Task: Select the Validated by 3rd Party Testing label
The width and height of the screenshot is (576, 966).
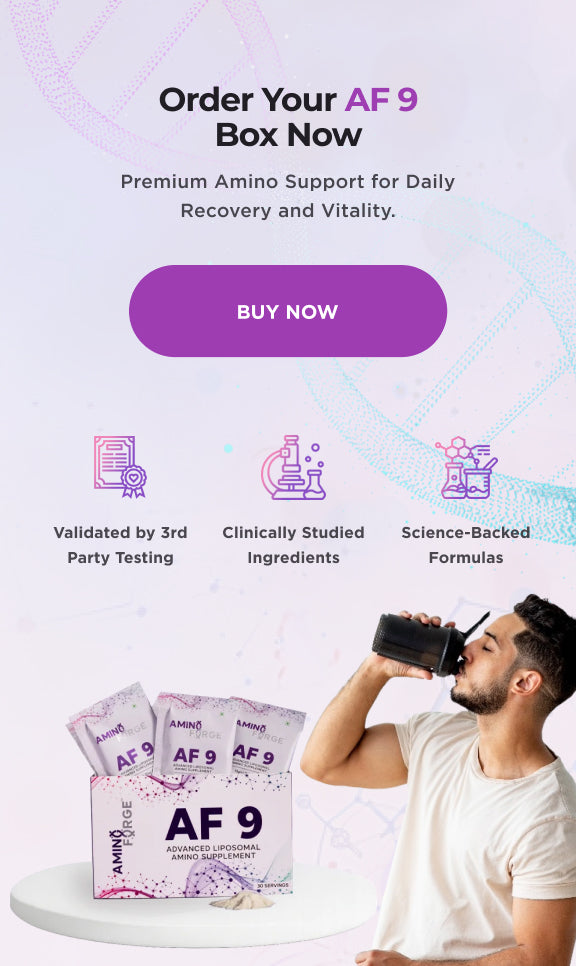Action: tap(120, 545)
